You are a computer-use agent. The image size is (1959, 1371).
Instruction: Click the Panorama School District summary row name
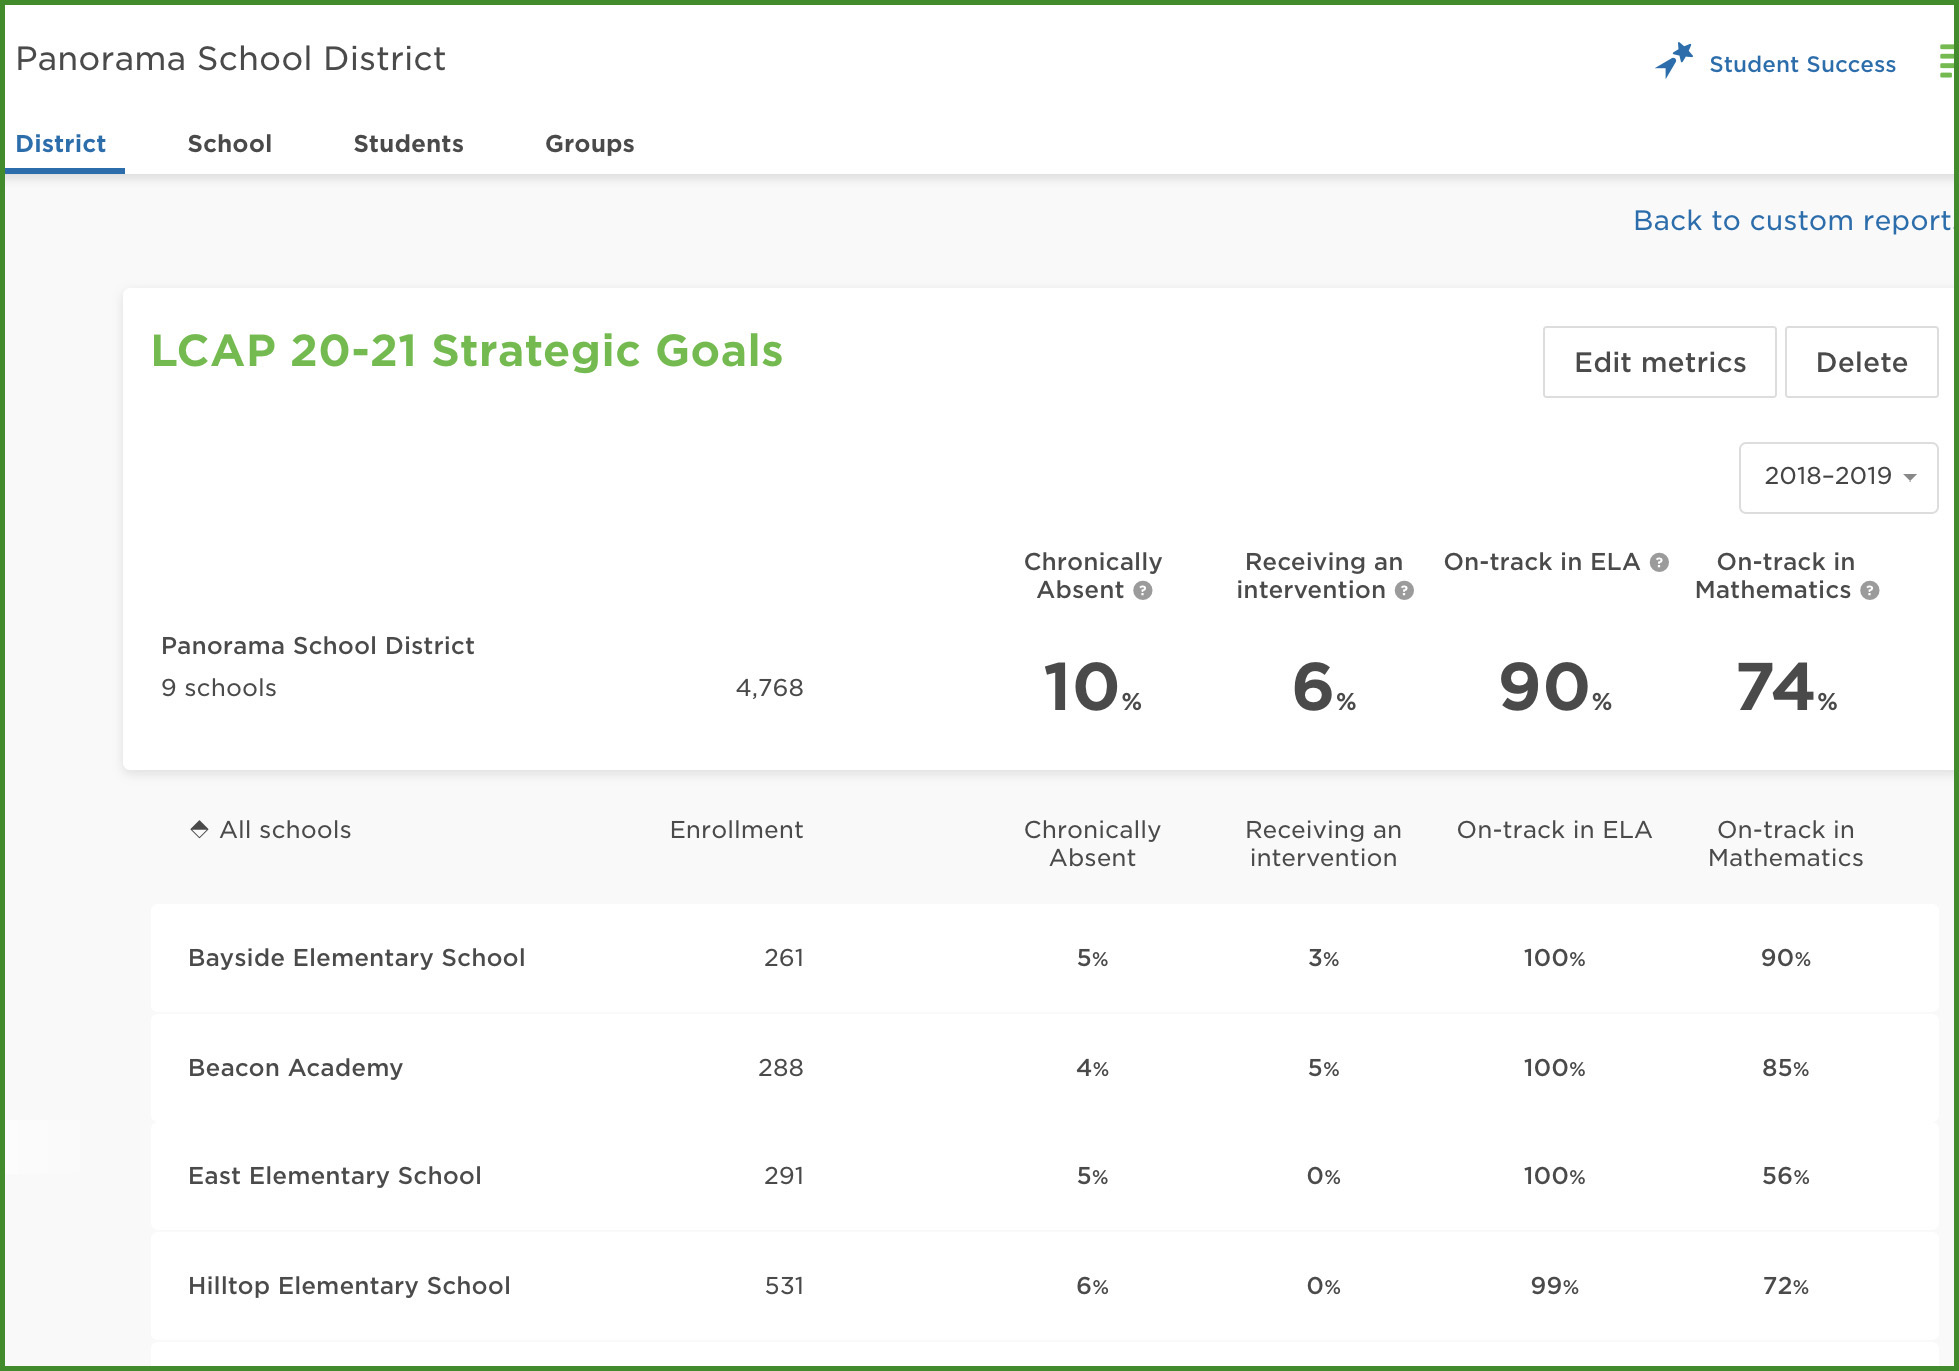[318, 645]
